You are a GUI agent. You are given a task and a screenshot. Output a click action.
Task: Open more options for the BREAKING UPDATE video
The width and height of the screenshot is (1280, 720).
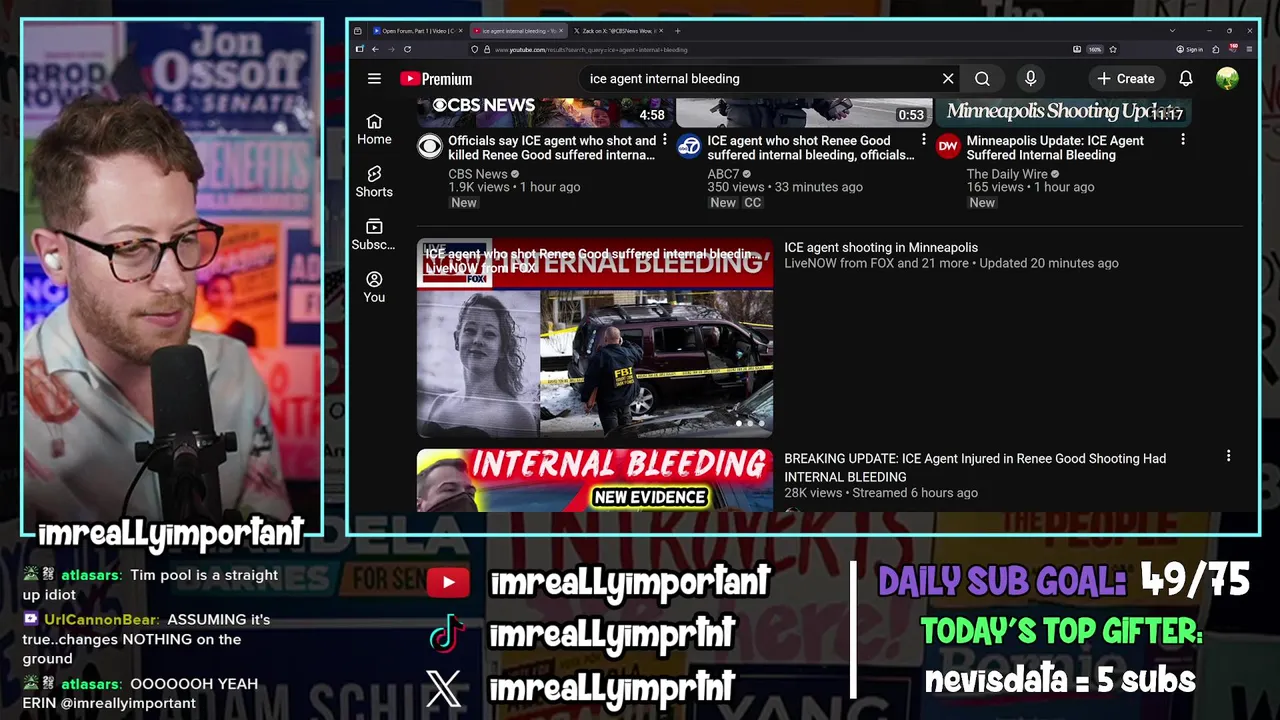coord(1228,456)
